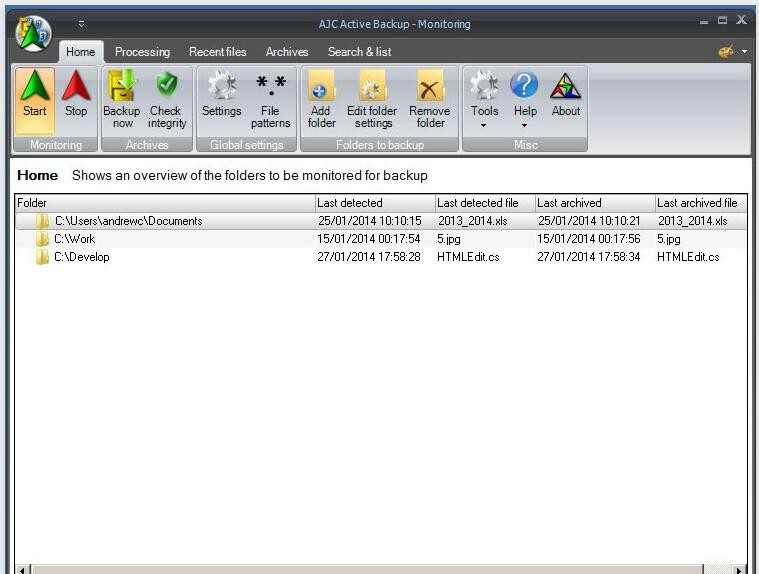Open the Archives tab
Screen dimensions: 759x574
point(287,52)
